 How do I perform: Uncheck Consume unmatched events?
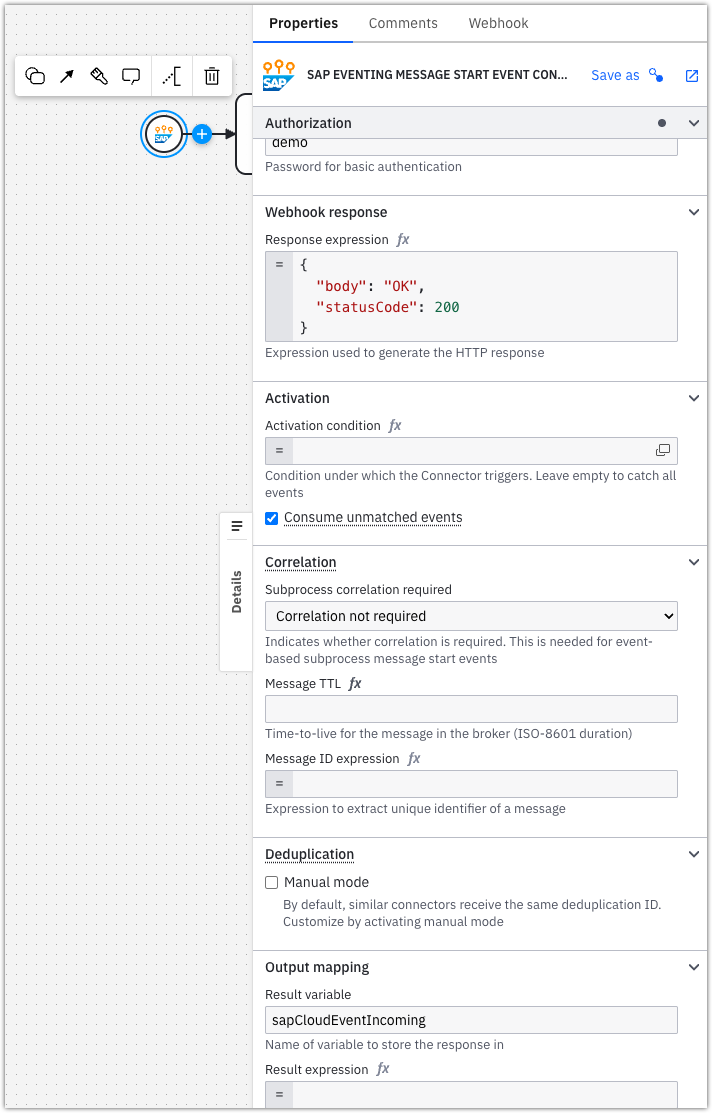tap(272, 518)
